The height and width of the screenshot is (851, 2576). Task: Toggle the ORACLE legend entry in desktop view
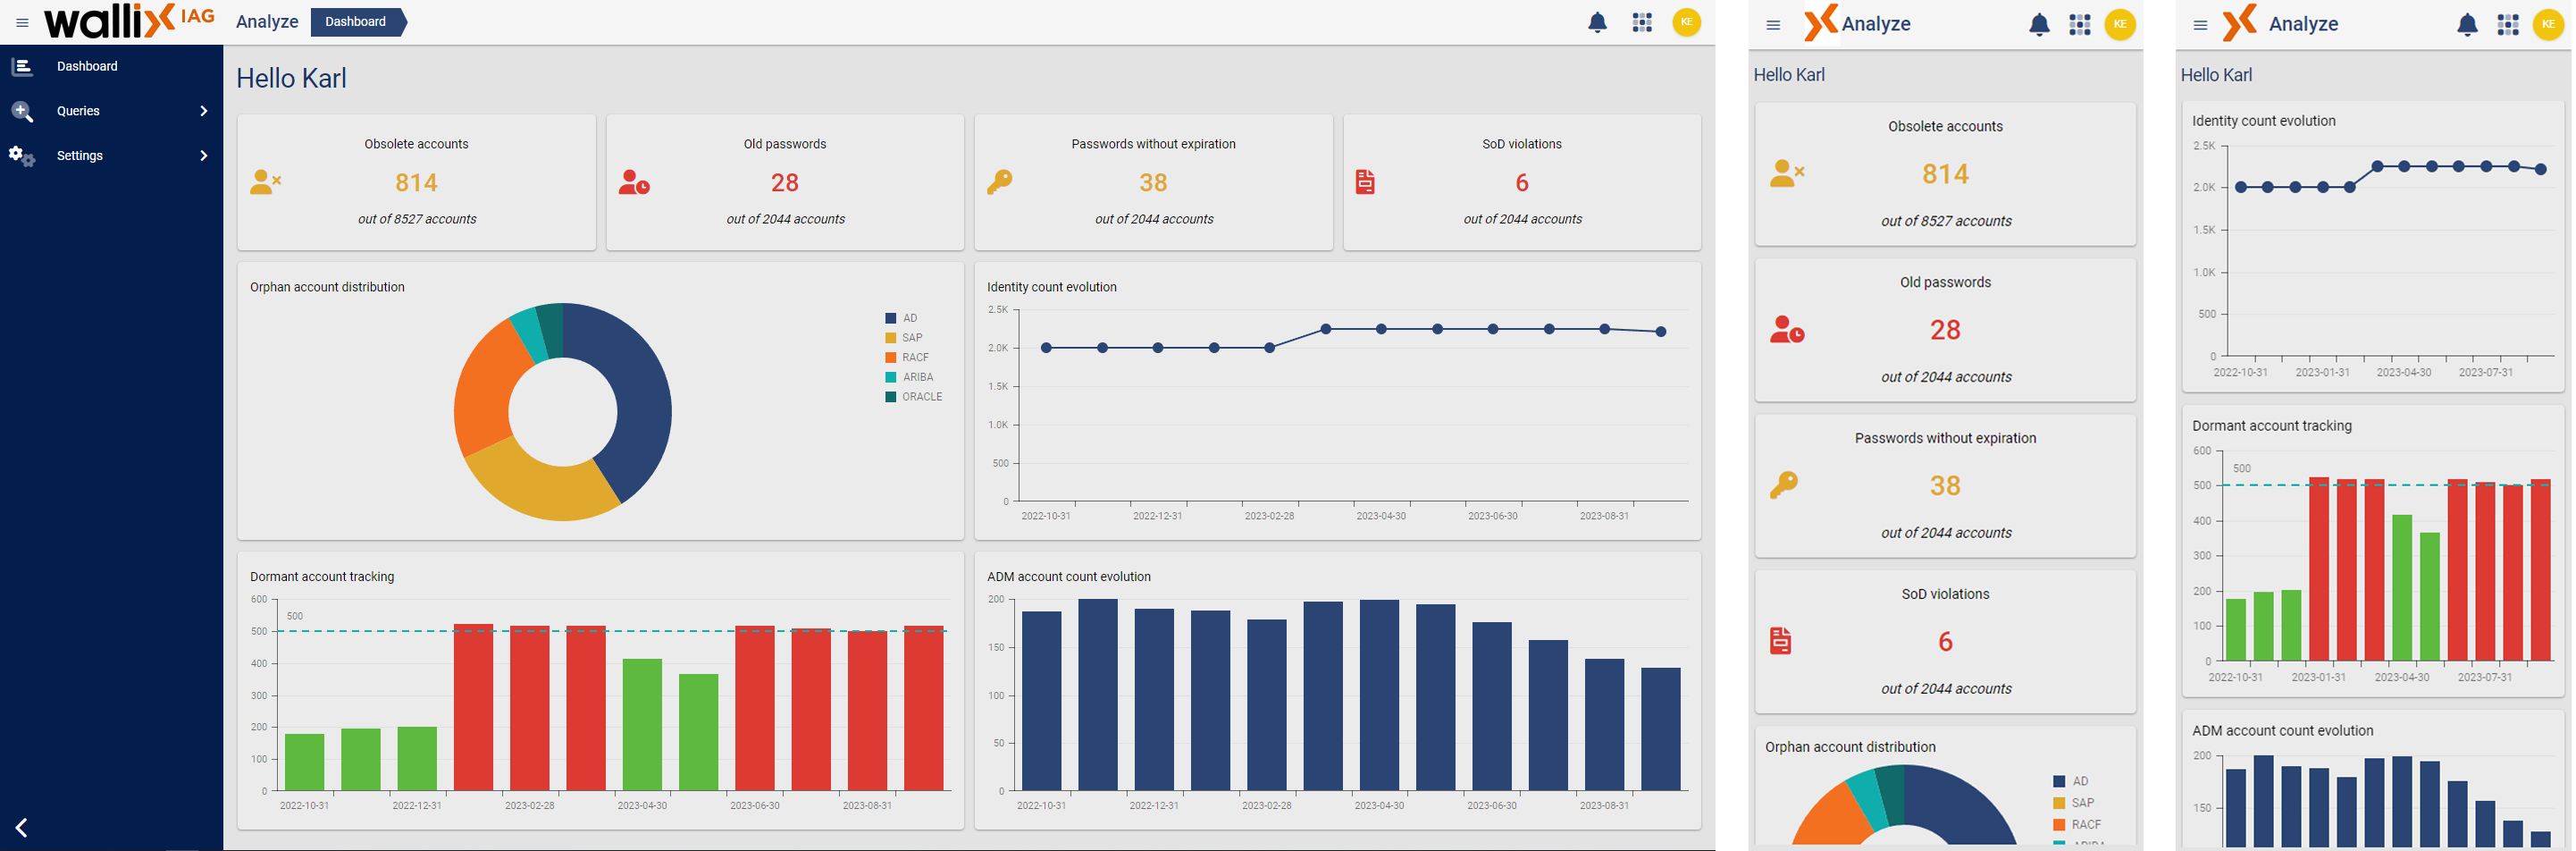click(914, 397)
